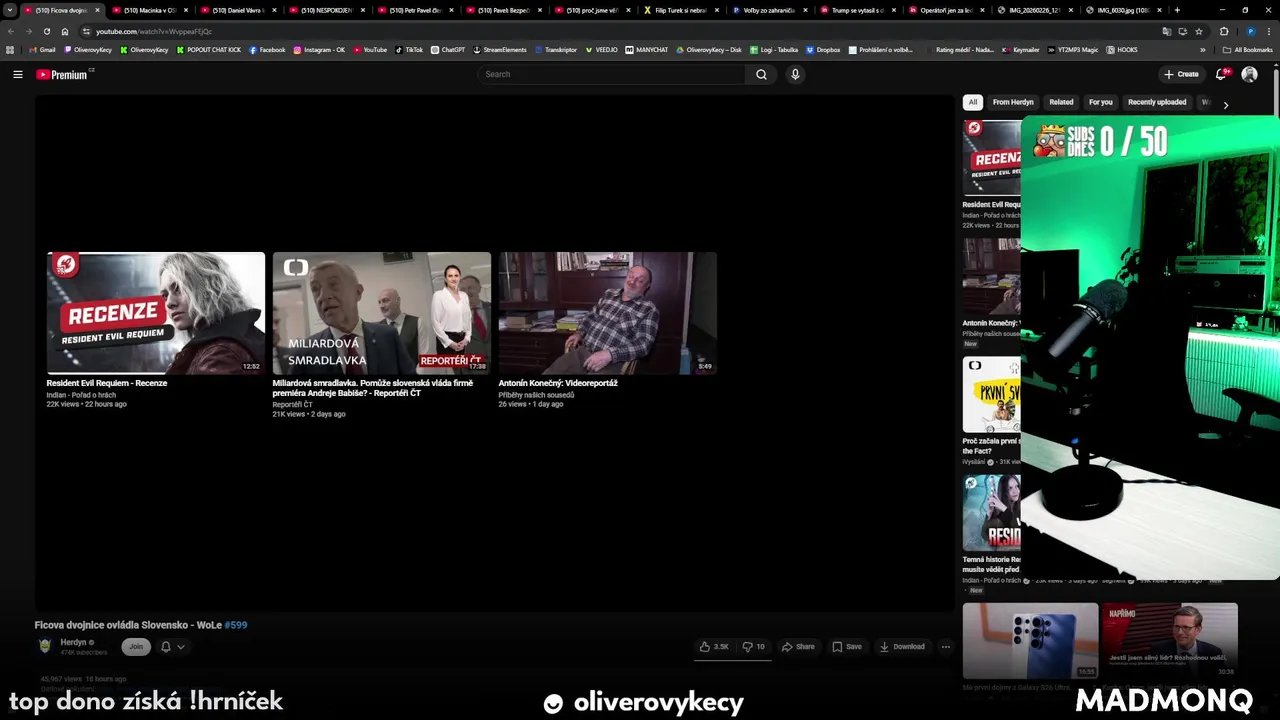The image size is (1280, 720).
Task: Open the browser extensions puzzle icon
Action: pyautogui.click(x=1224, y=31)
